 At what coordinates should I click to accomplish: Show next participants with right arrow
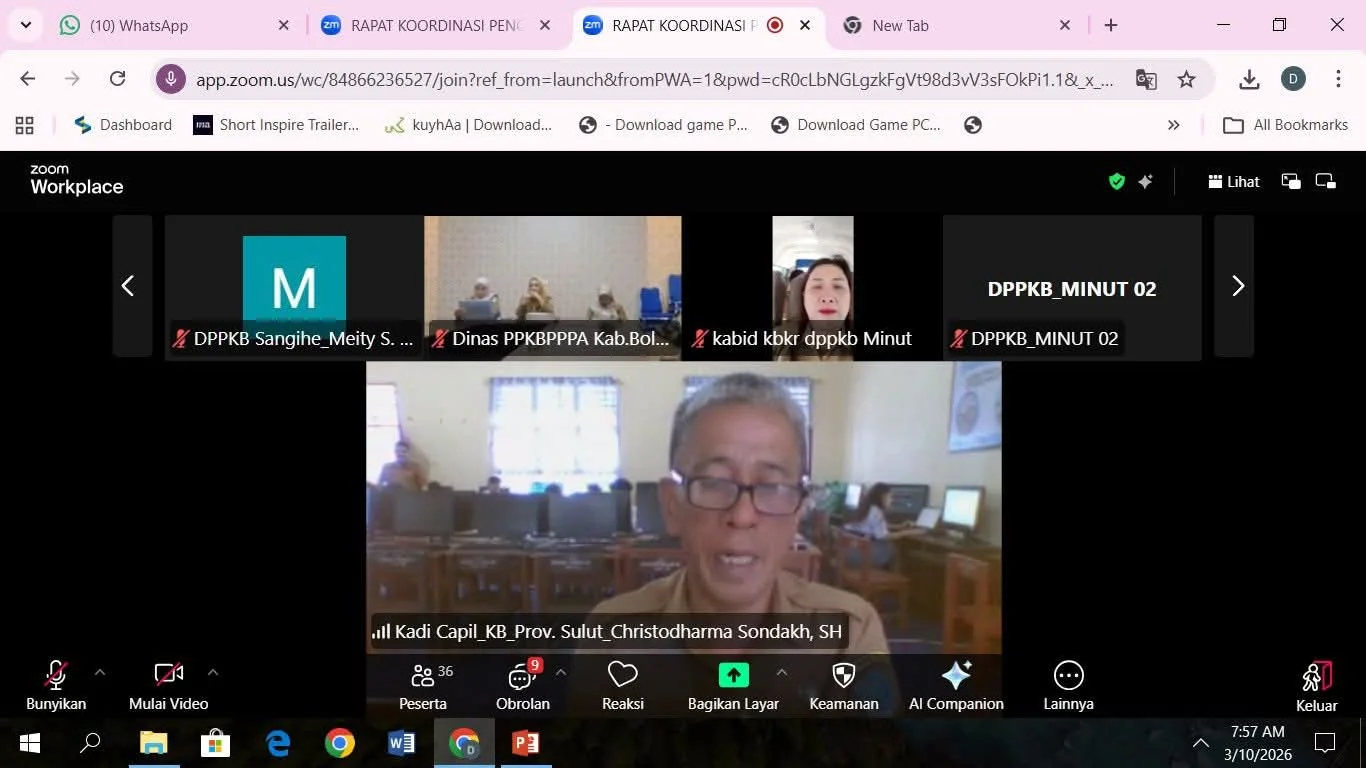coord(1237,286)
